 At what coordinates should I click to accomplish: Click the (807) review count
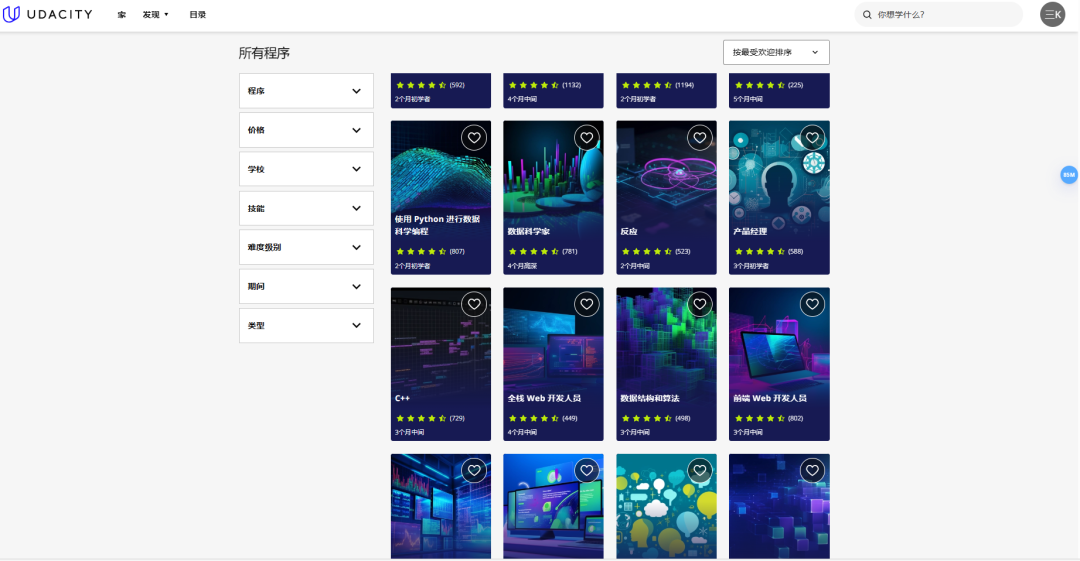[x=457, y=252]
